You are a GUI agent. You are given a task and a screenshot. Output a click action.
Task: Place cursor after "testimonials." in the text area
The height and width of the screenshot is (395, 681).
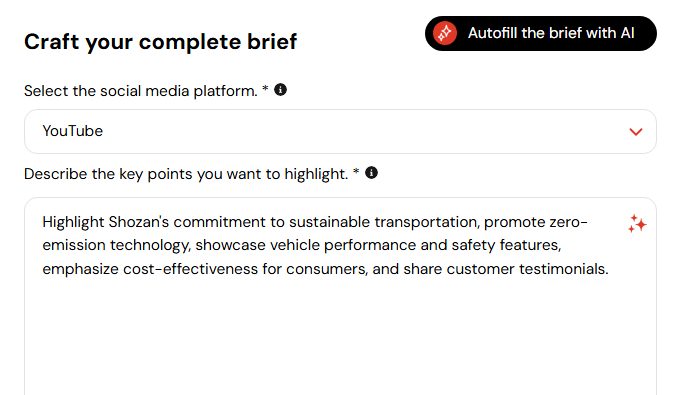[609, 269]
